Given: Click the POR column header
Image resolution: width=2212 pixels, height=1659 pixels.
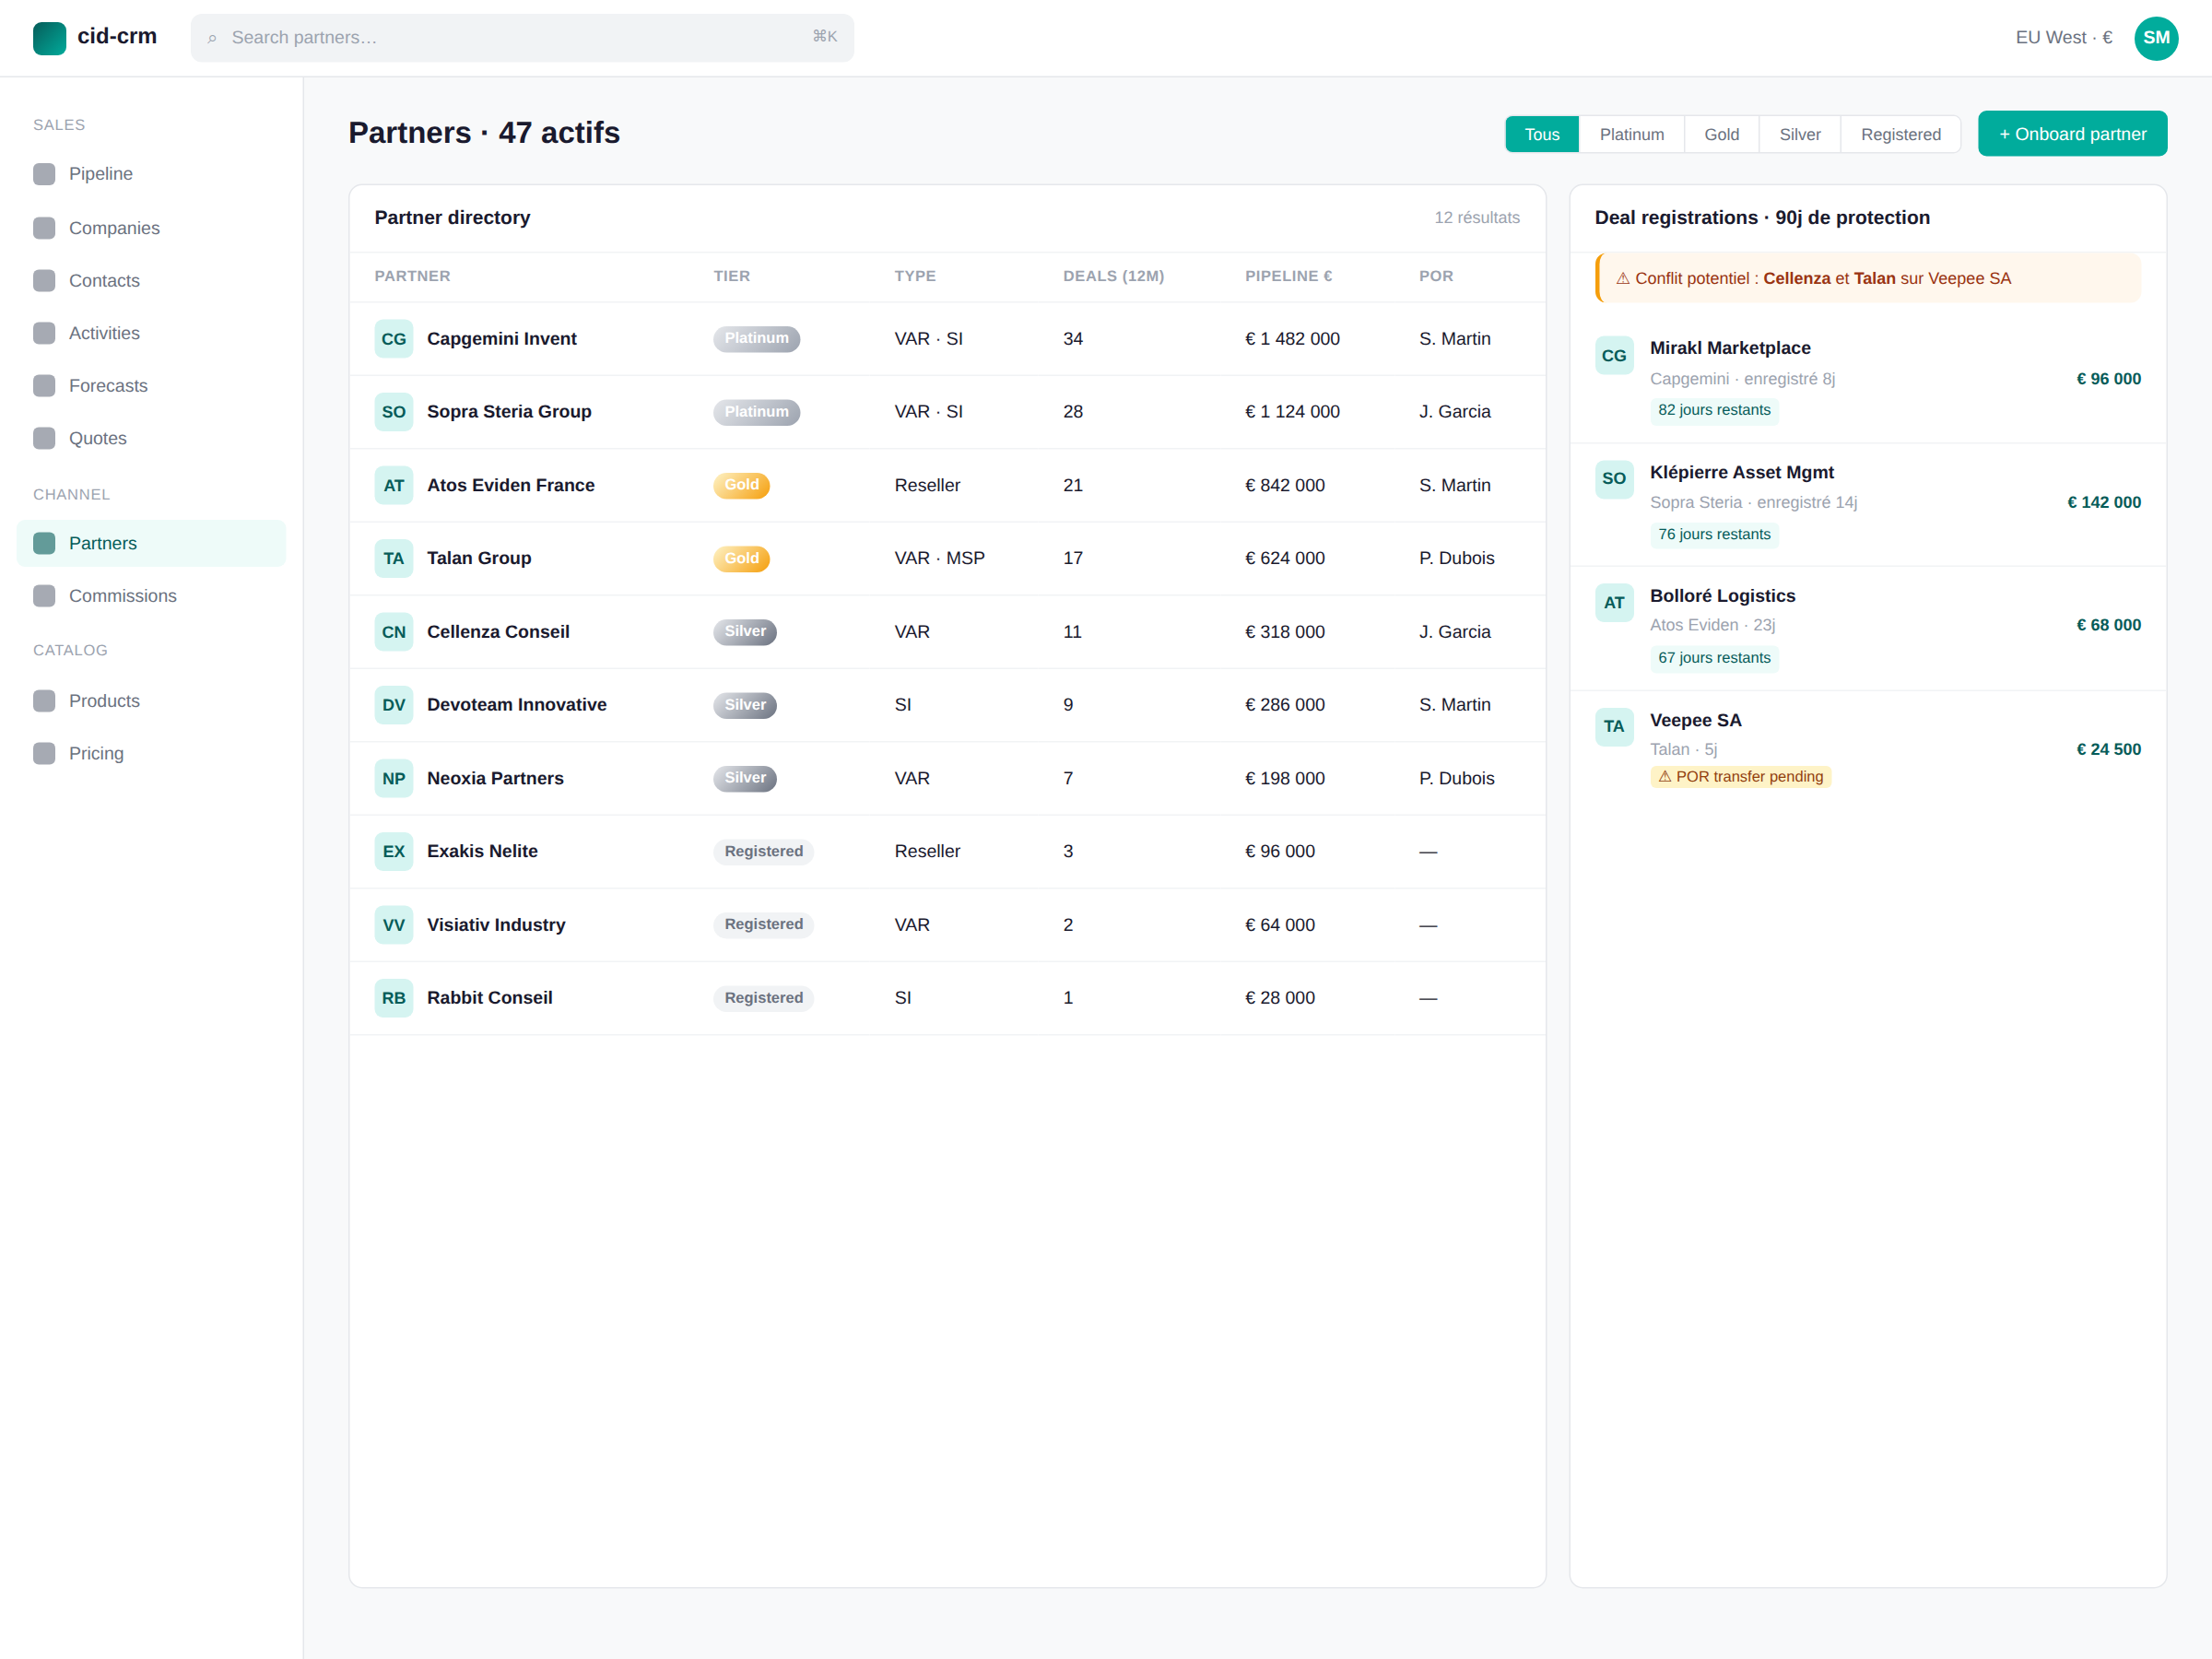Looking at the screenshot, I should coord(1436,276).
